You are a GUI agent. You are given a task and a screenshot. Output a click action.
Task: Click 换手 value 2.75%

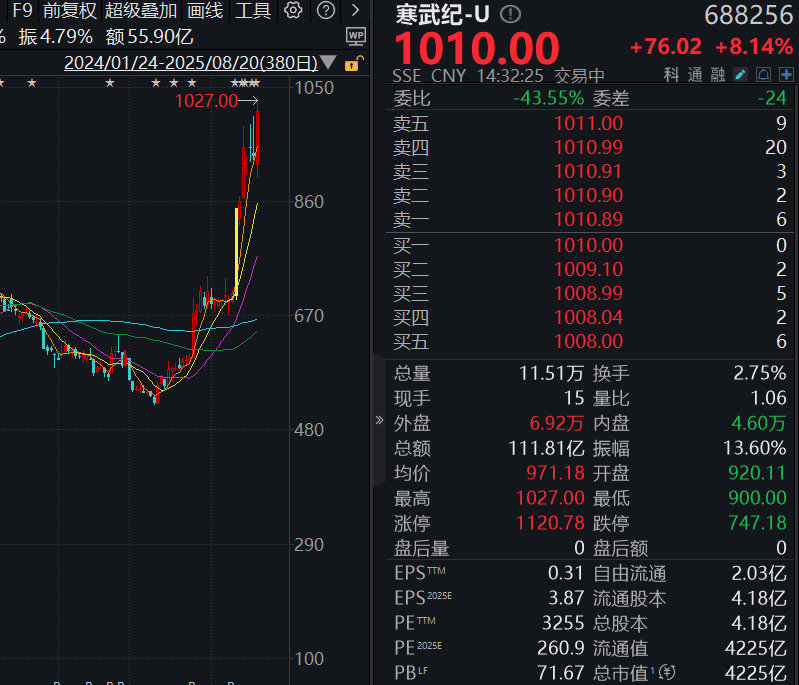click(x=760, y=373)
